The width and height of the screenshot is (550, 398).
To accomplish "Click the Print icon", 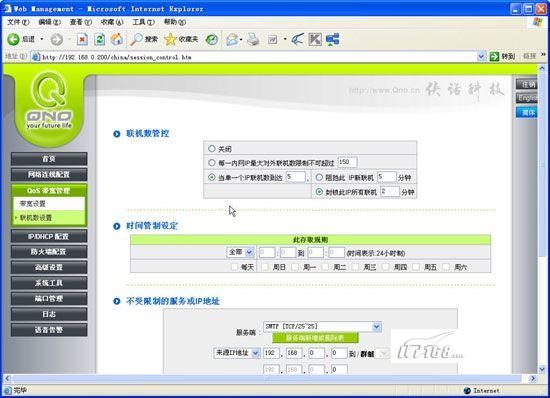I will pos(253,39).
